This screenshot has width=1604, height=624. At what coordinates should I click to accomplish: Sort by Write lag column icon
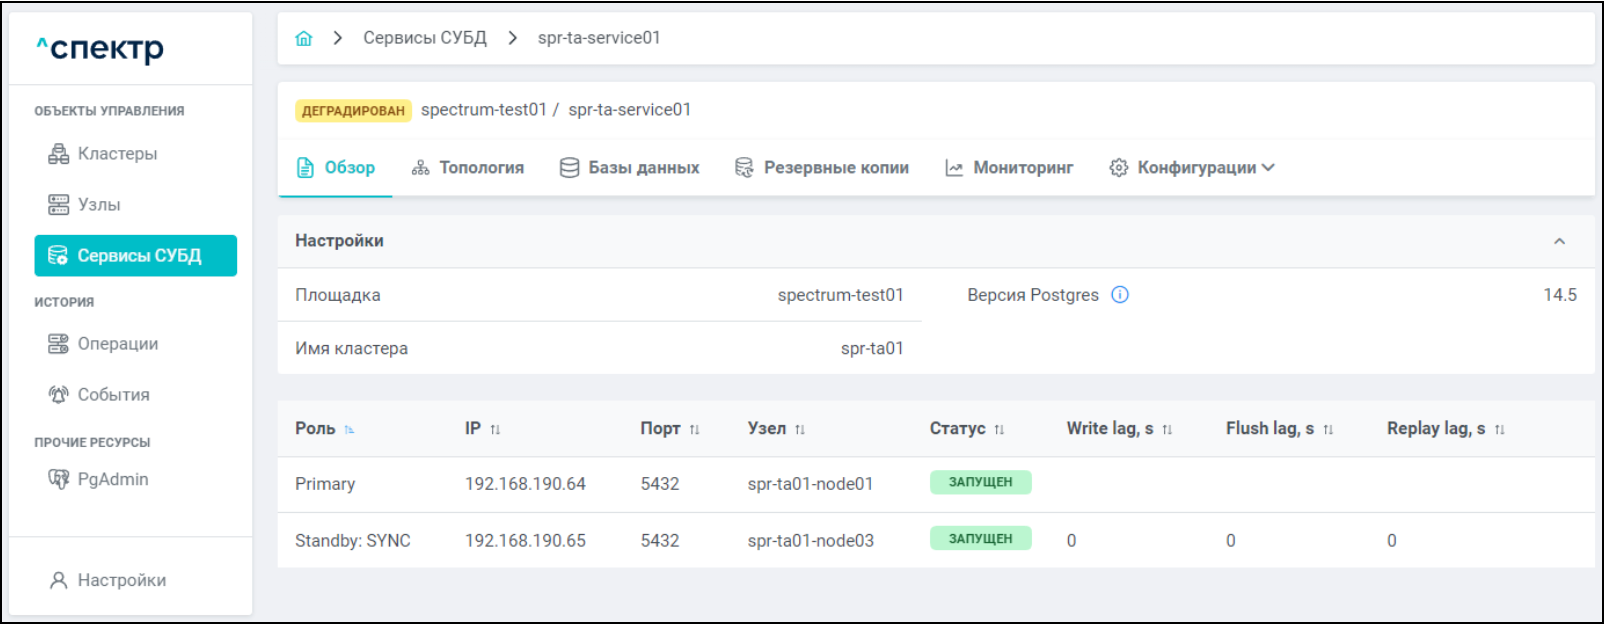click(x=1167, y=430)
